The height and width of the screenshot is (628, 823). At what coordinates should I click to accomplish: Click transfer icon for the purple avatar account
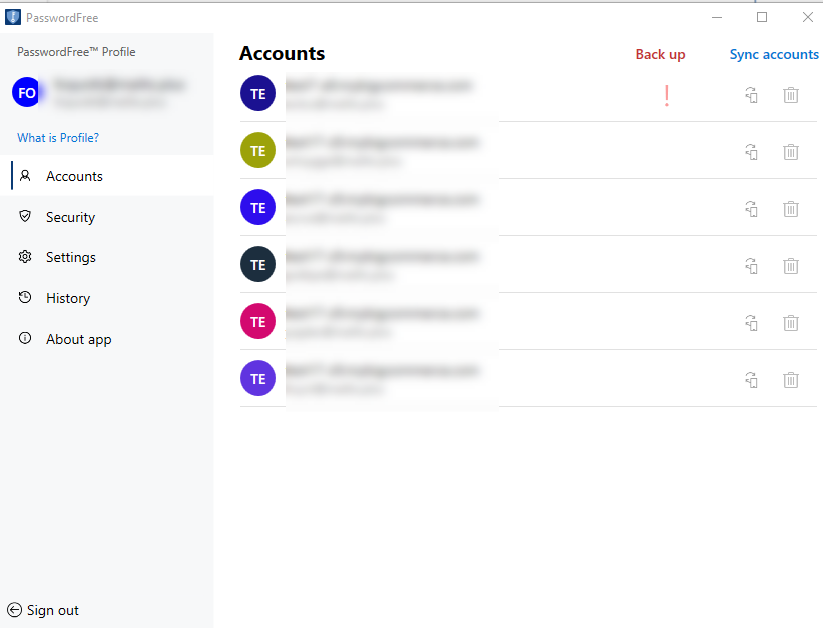coord(751,380)
